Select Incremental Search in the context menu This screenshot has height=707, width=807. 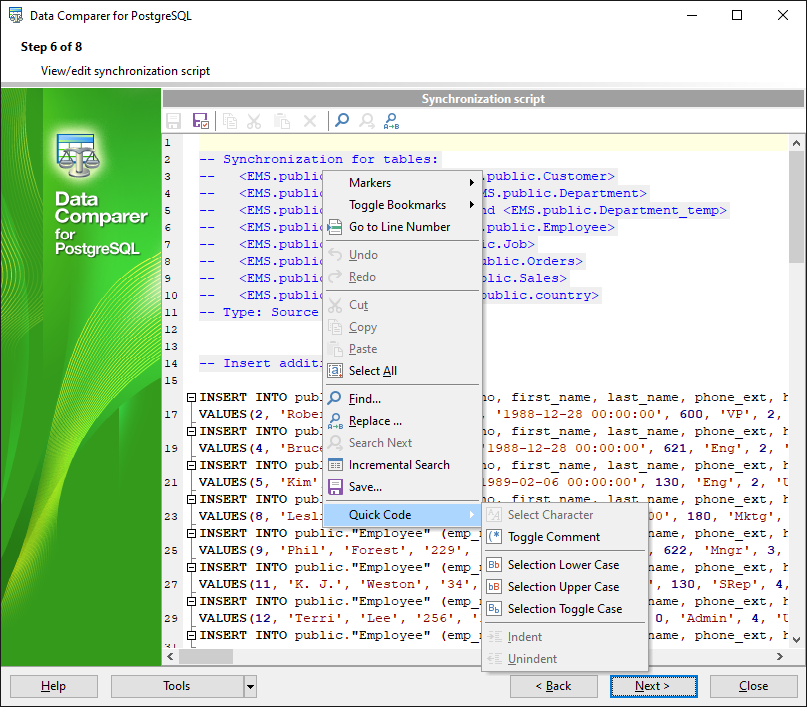click(x=399, y=465)
